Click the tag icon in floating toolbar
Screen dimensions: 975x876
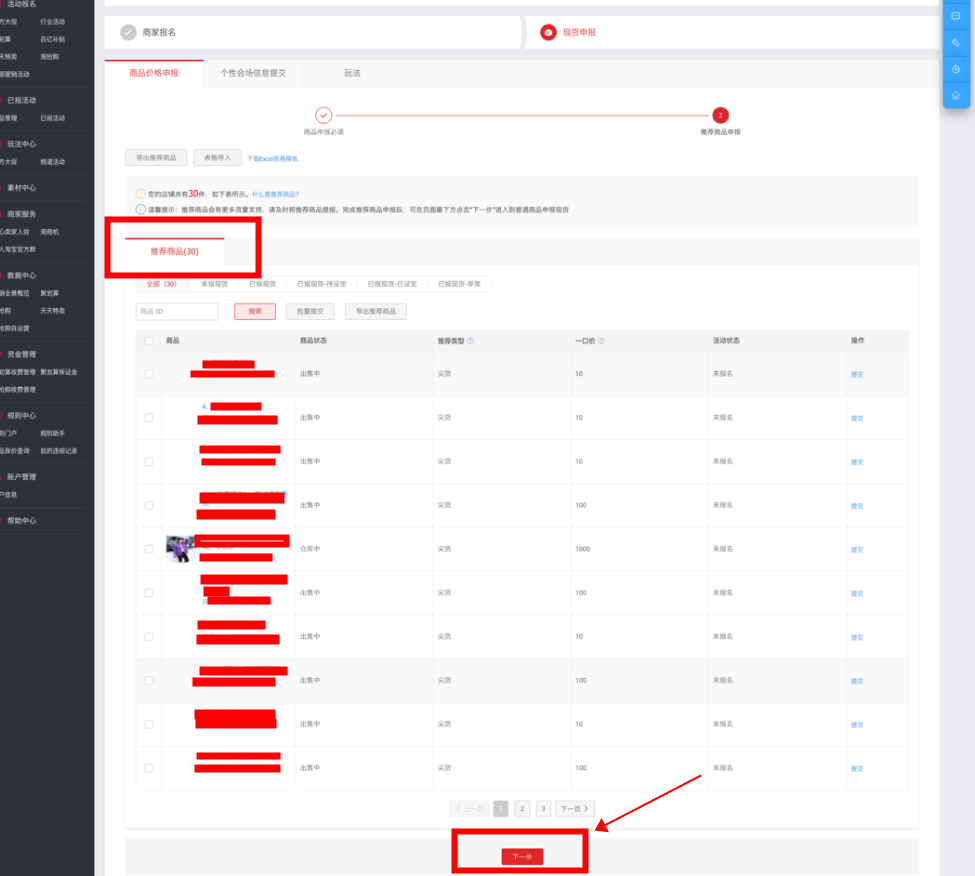click(956, 43)
